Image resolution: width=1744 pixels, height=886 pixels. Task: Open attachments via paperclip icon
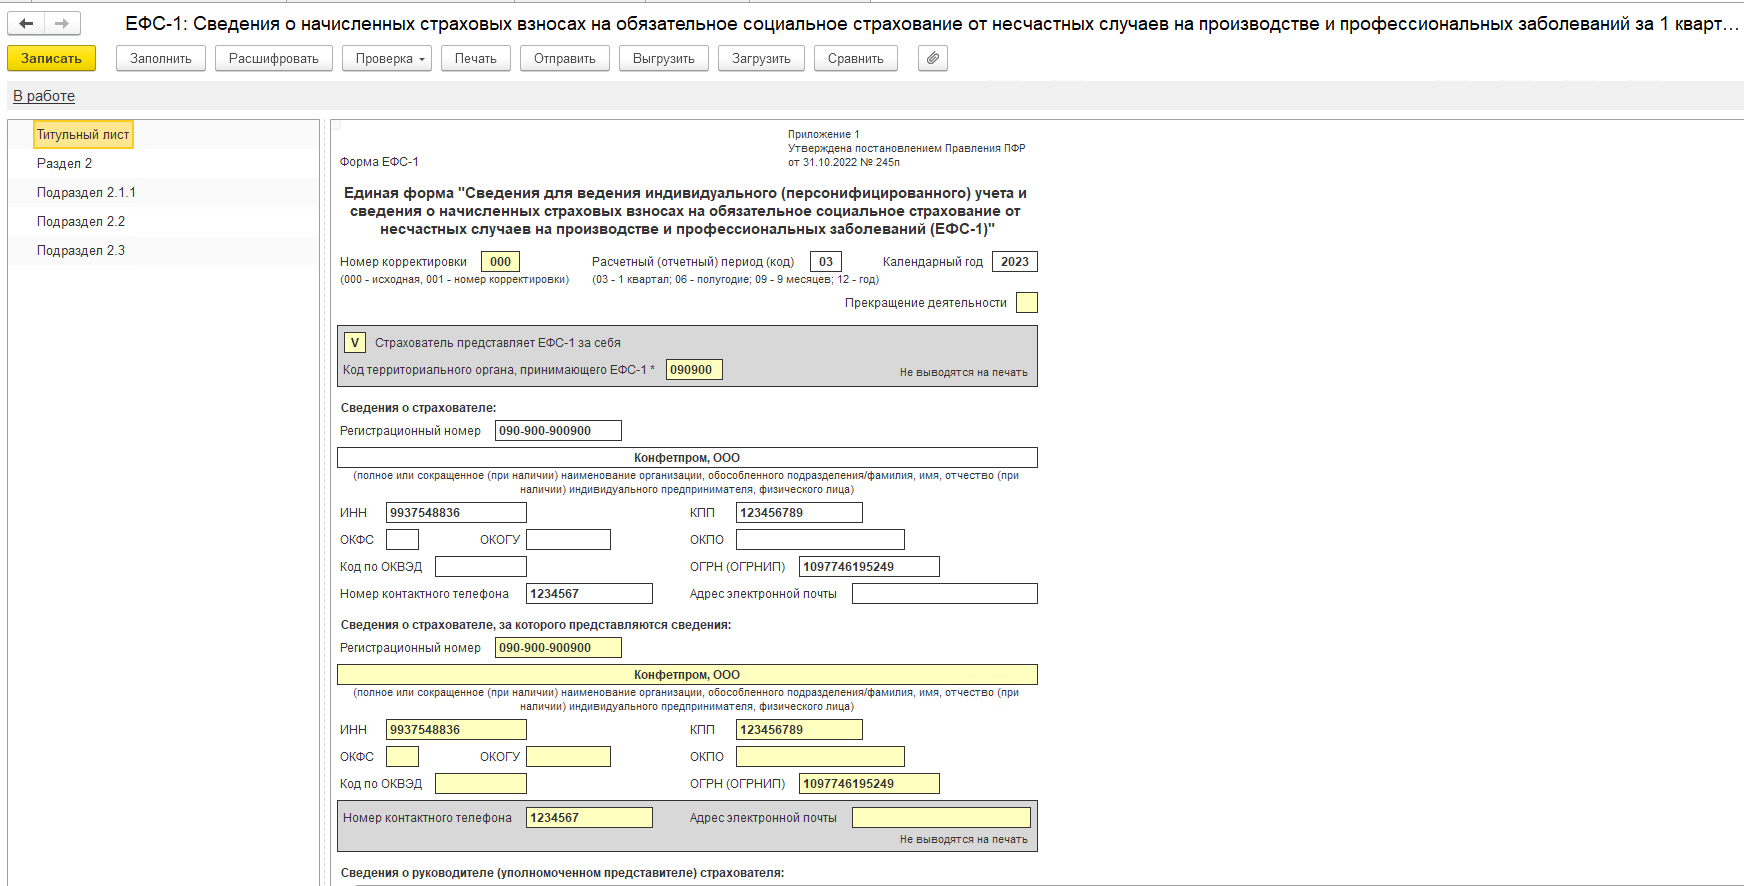pyautogui.click(x=932, y=59)
